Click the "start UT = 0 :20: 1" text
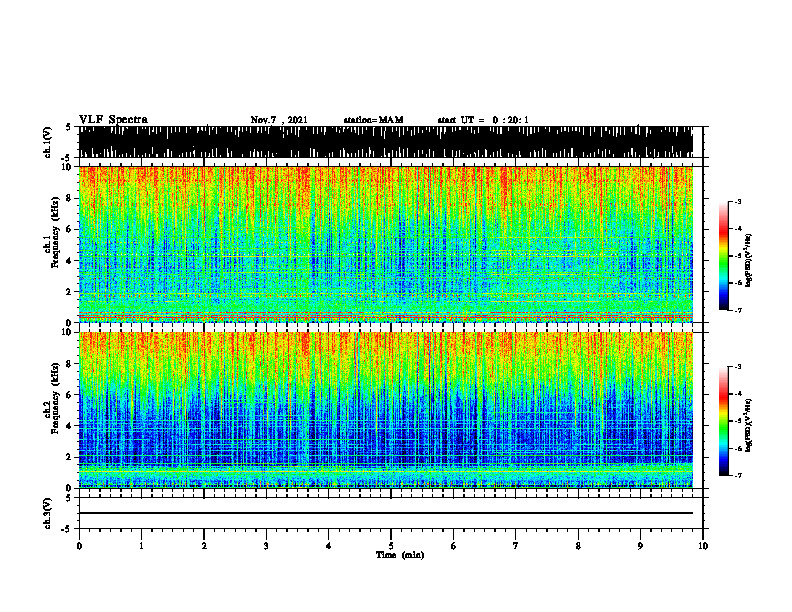The height and width of the screenshot is (612, 792). click(x=483, y=120)
